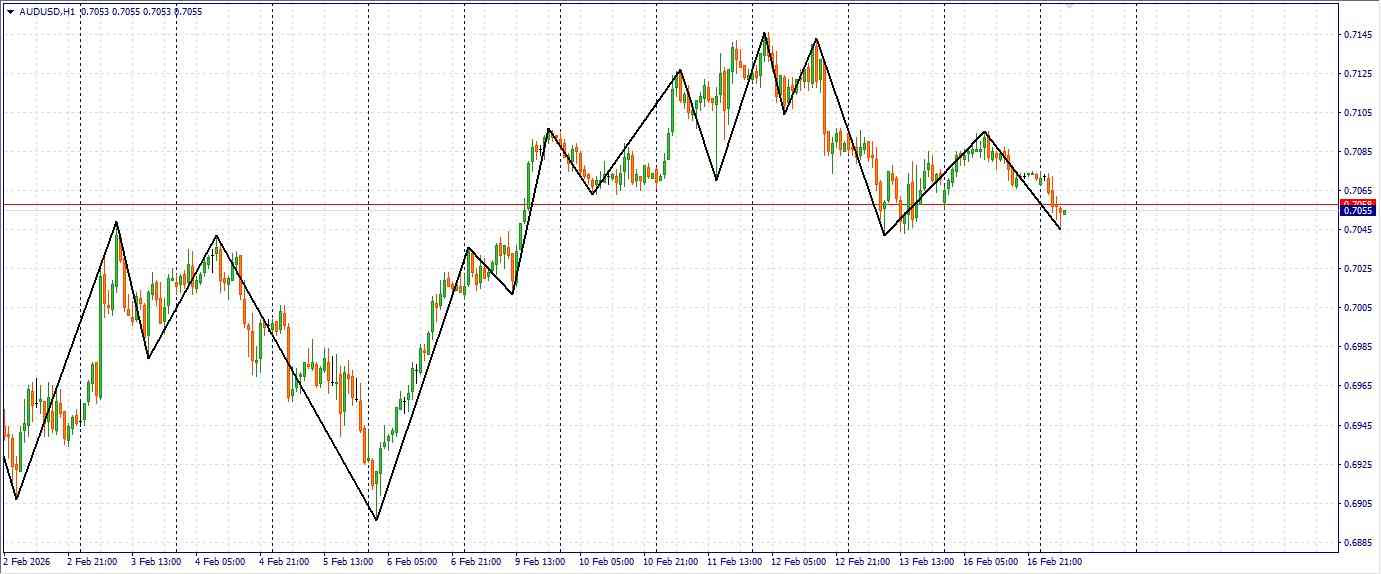The height and width of the screenshot is (574, 1381).
Task: Click the 16 Feb 05:00 time label
Action: 991,562
